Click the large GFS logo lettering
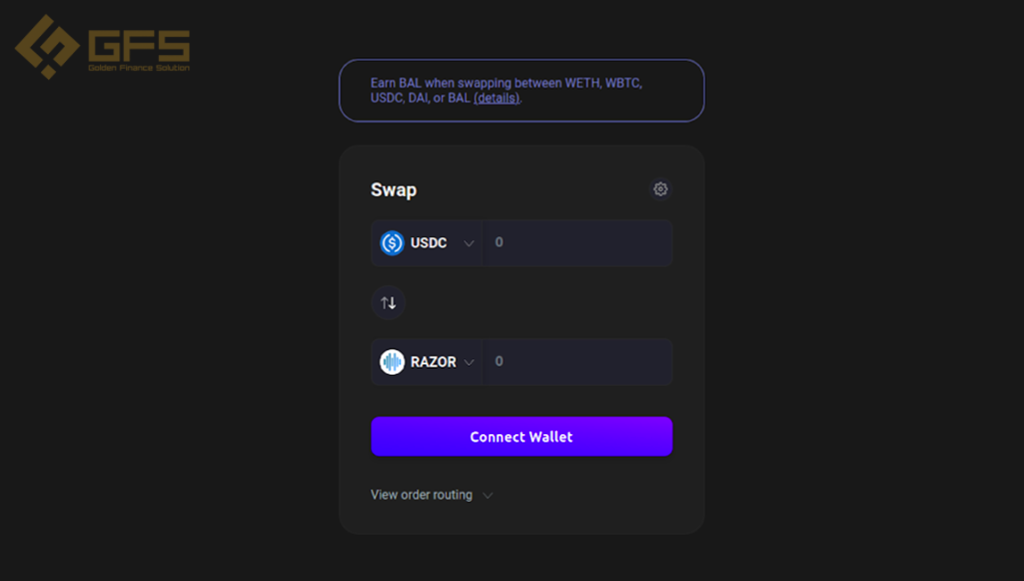Viewport: 1024px width, 581px height. click(139, 46)
